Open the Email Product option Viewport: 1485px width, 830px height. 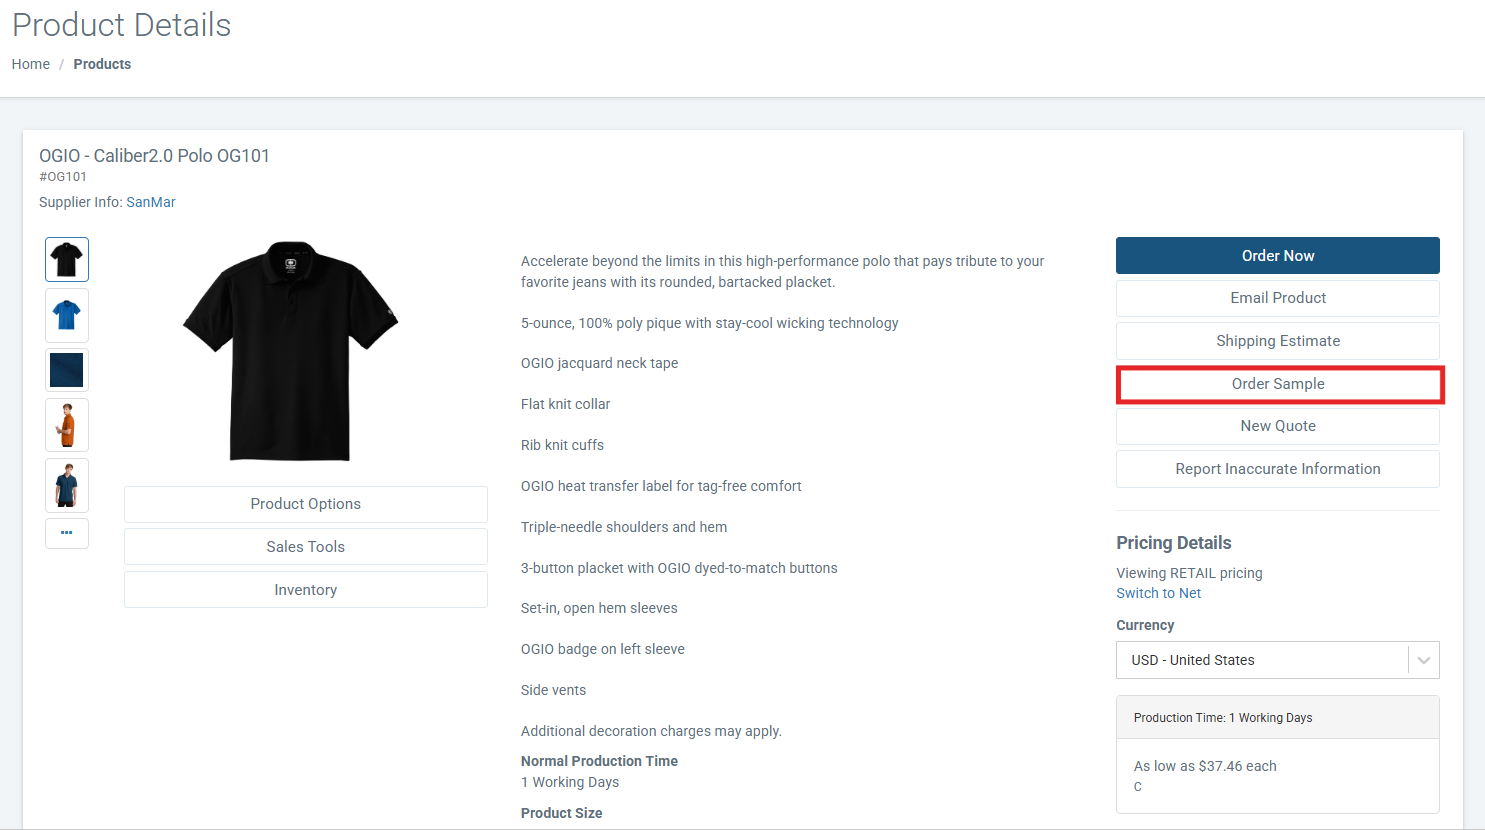click(1277, 298)
